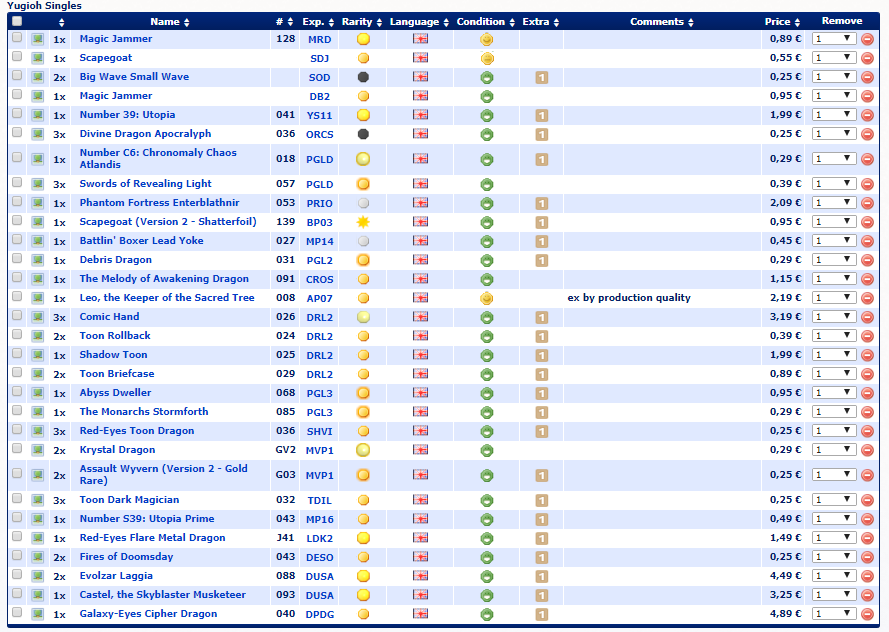Select the checkbox for The Monarchs Stormforth

(x=17, y=410)
